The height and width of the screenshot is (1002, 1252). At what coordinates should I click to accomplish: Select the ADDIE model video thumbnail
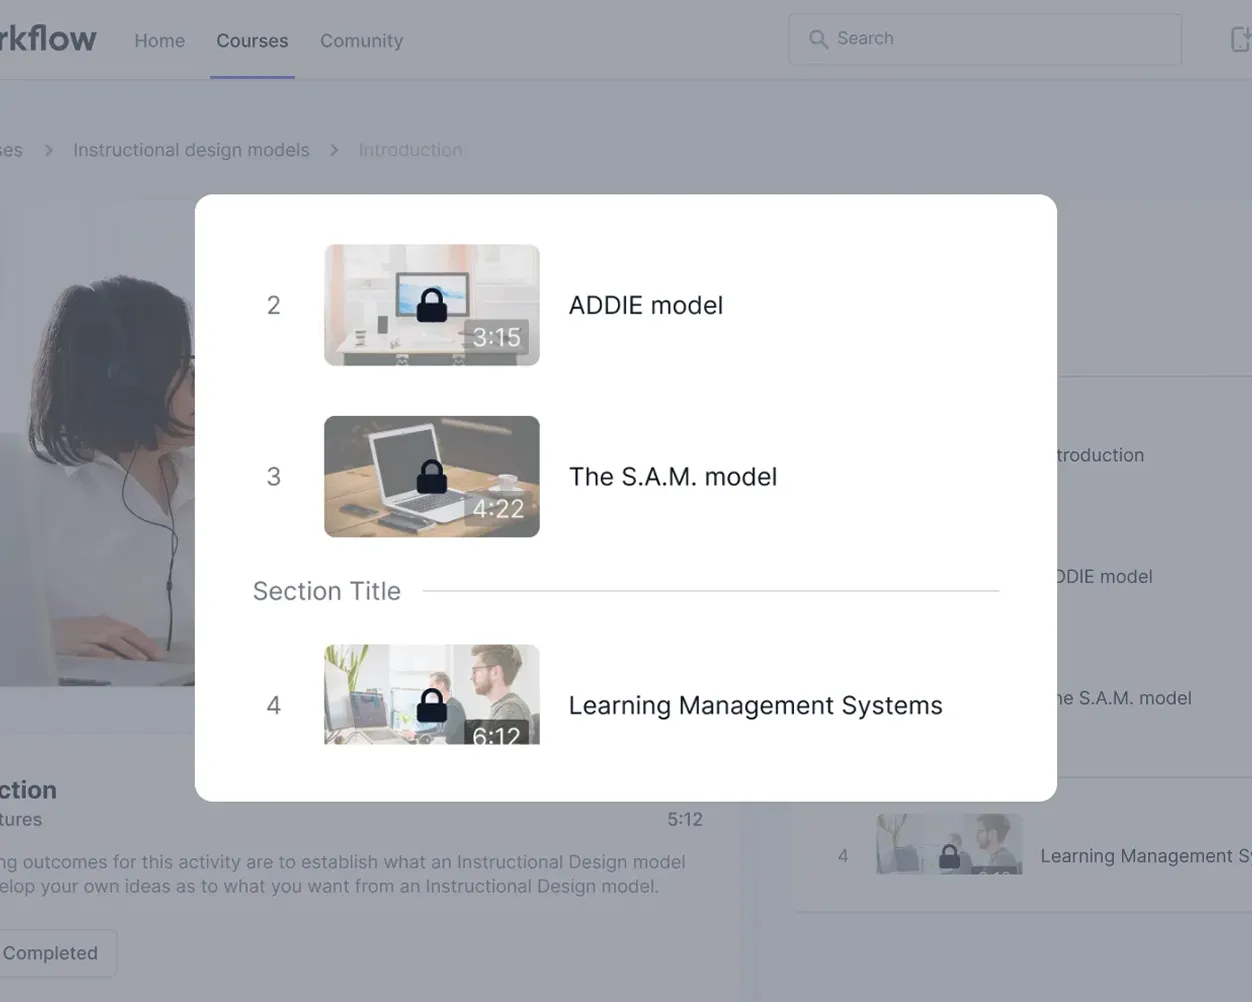tap(432, 305)
